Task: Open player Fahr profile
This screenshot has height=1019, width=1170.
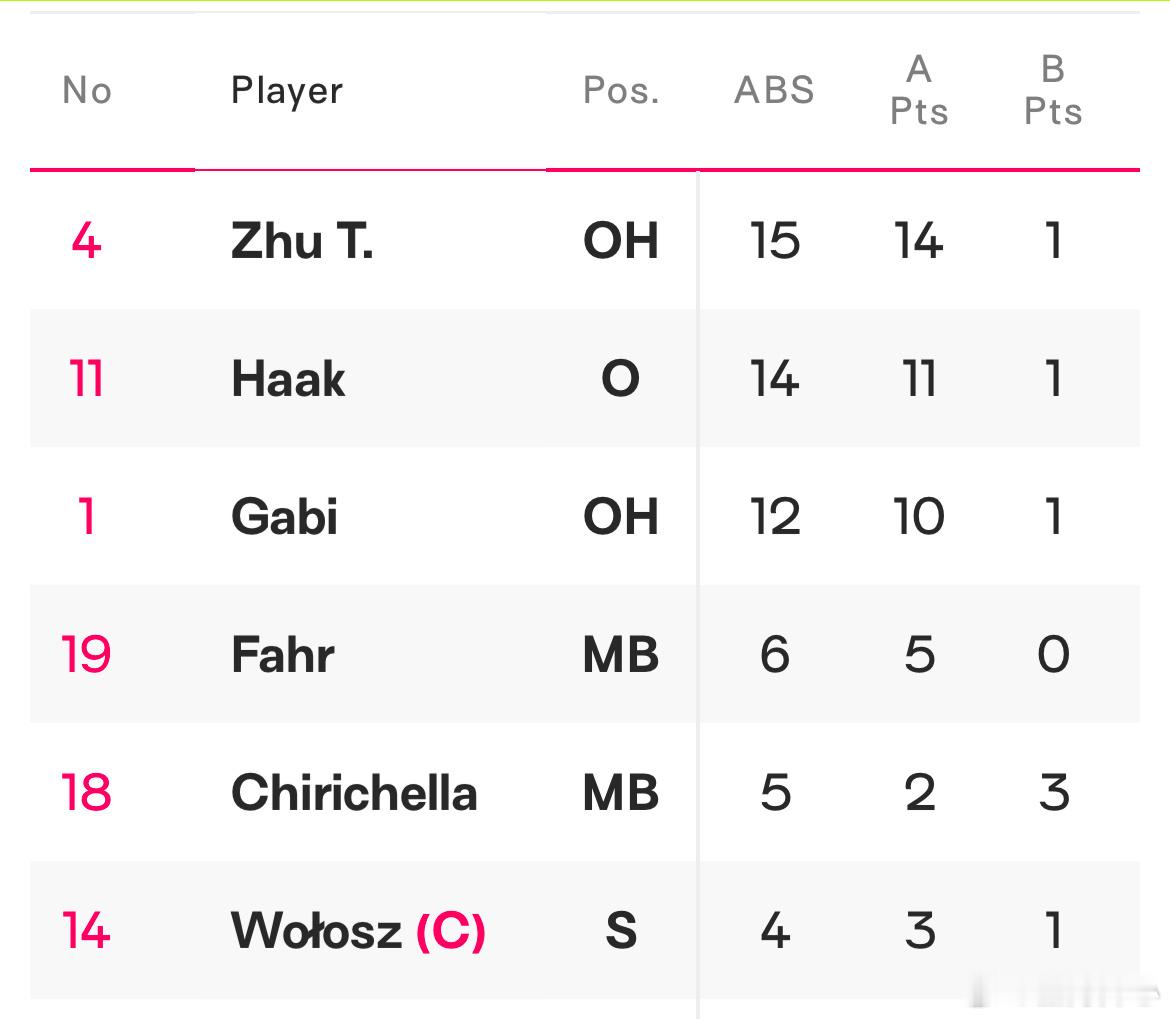Action: pyautogui.click(x=283, y=654)
